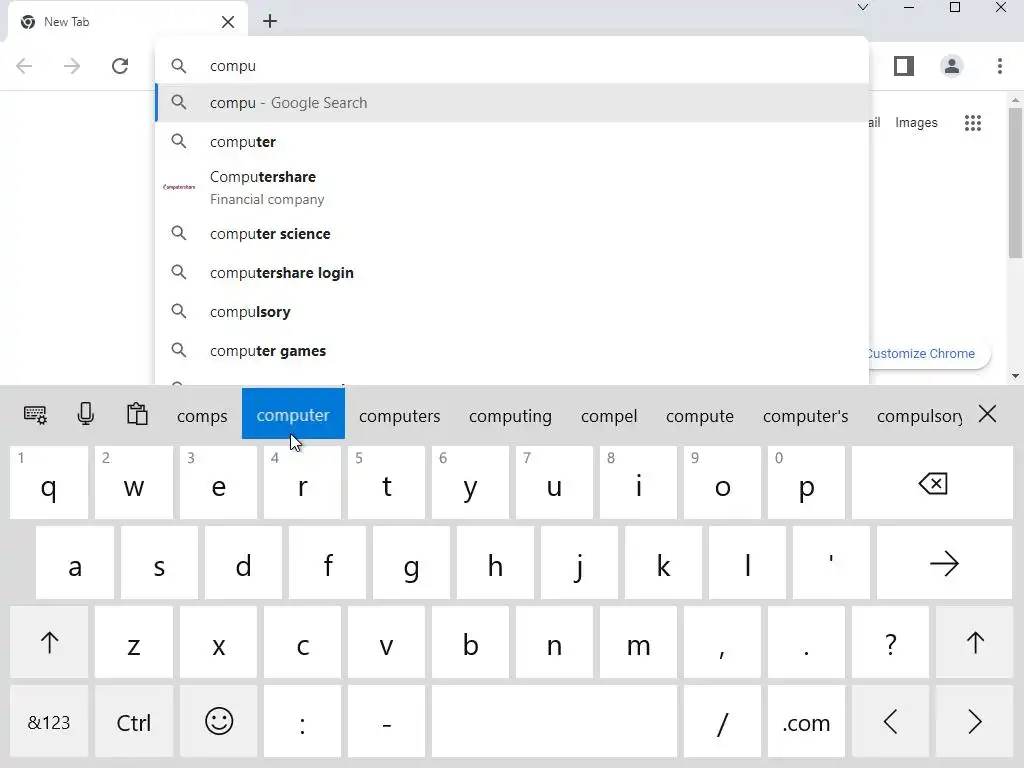The image size is (1024, 768).
Task: Select the 'compulsory' keyboard suggestion
Action: [920, 415]
